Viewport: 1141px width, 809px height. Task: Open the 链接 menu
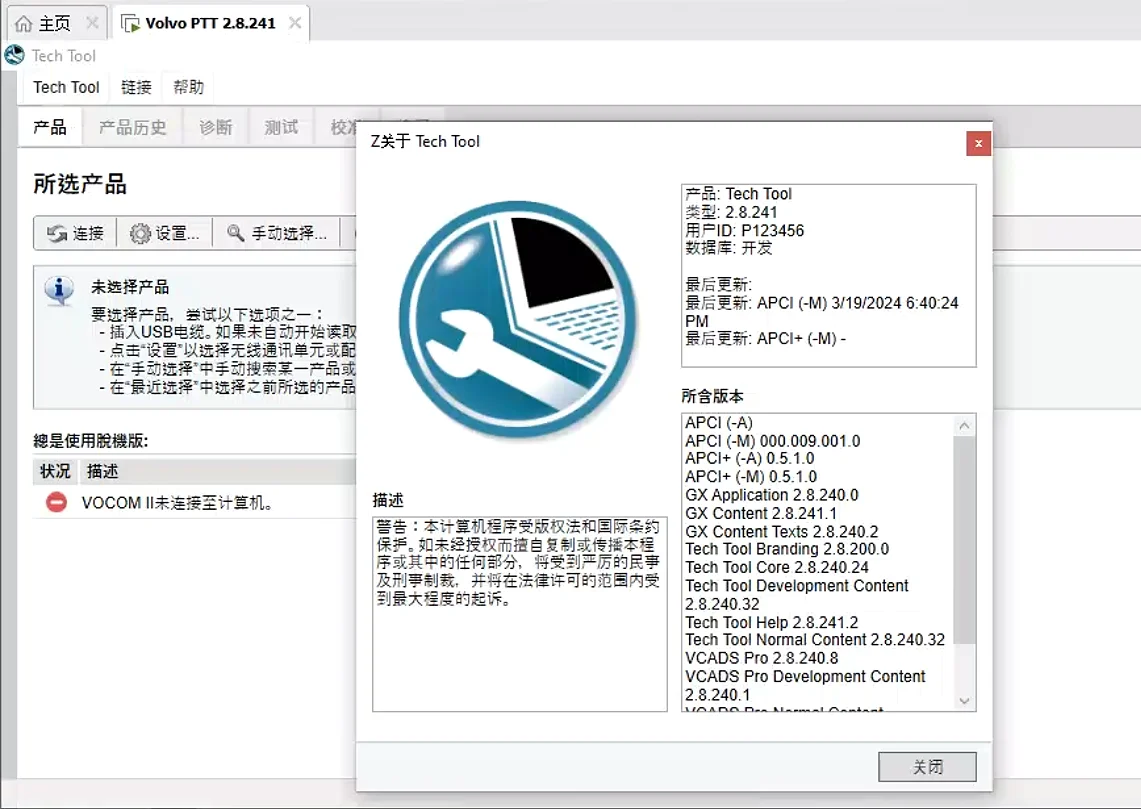[x=135, y=87]
